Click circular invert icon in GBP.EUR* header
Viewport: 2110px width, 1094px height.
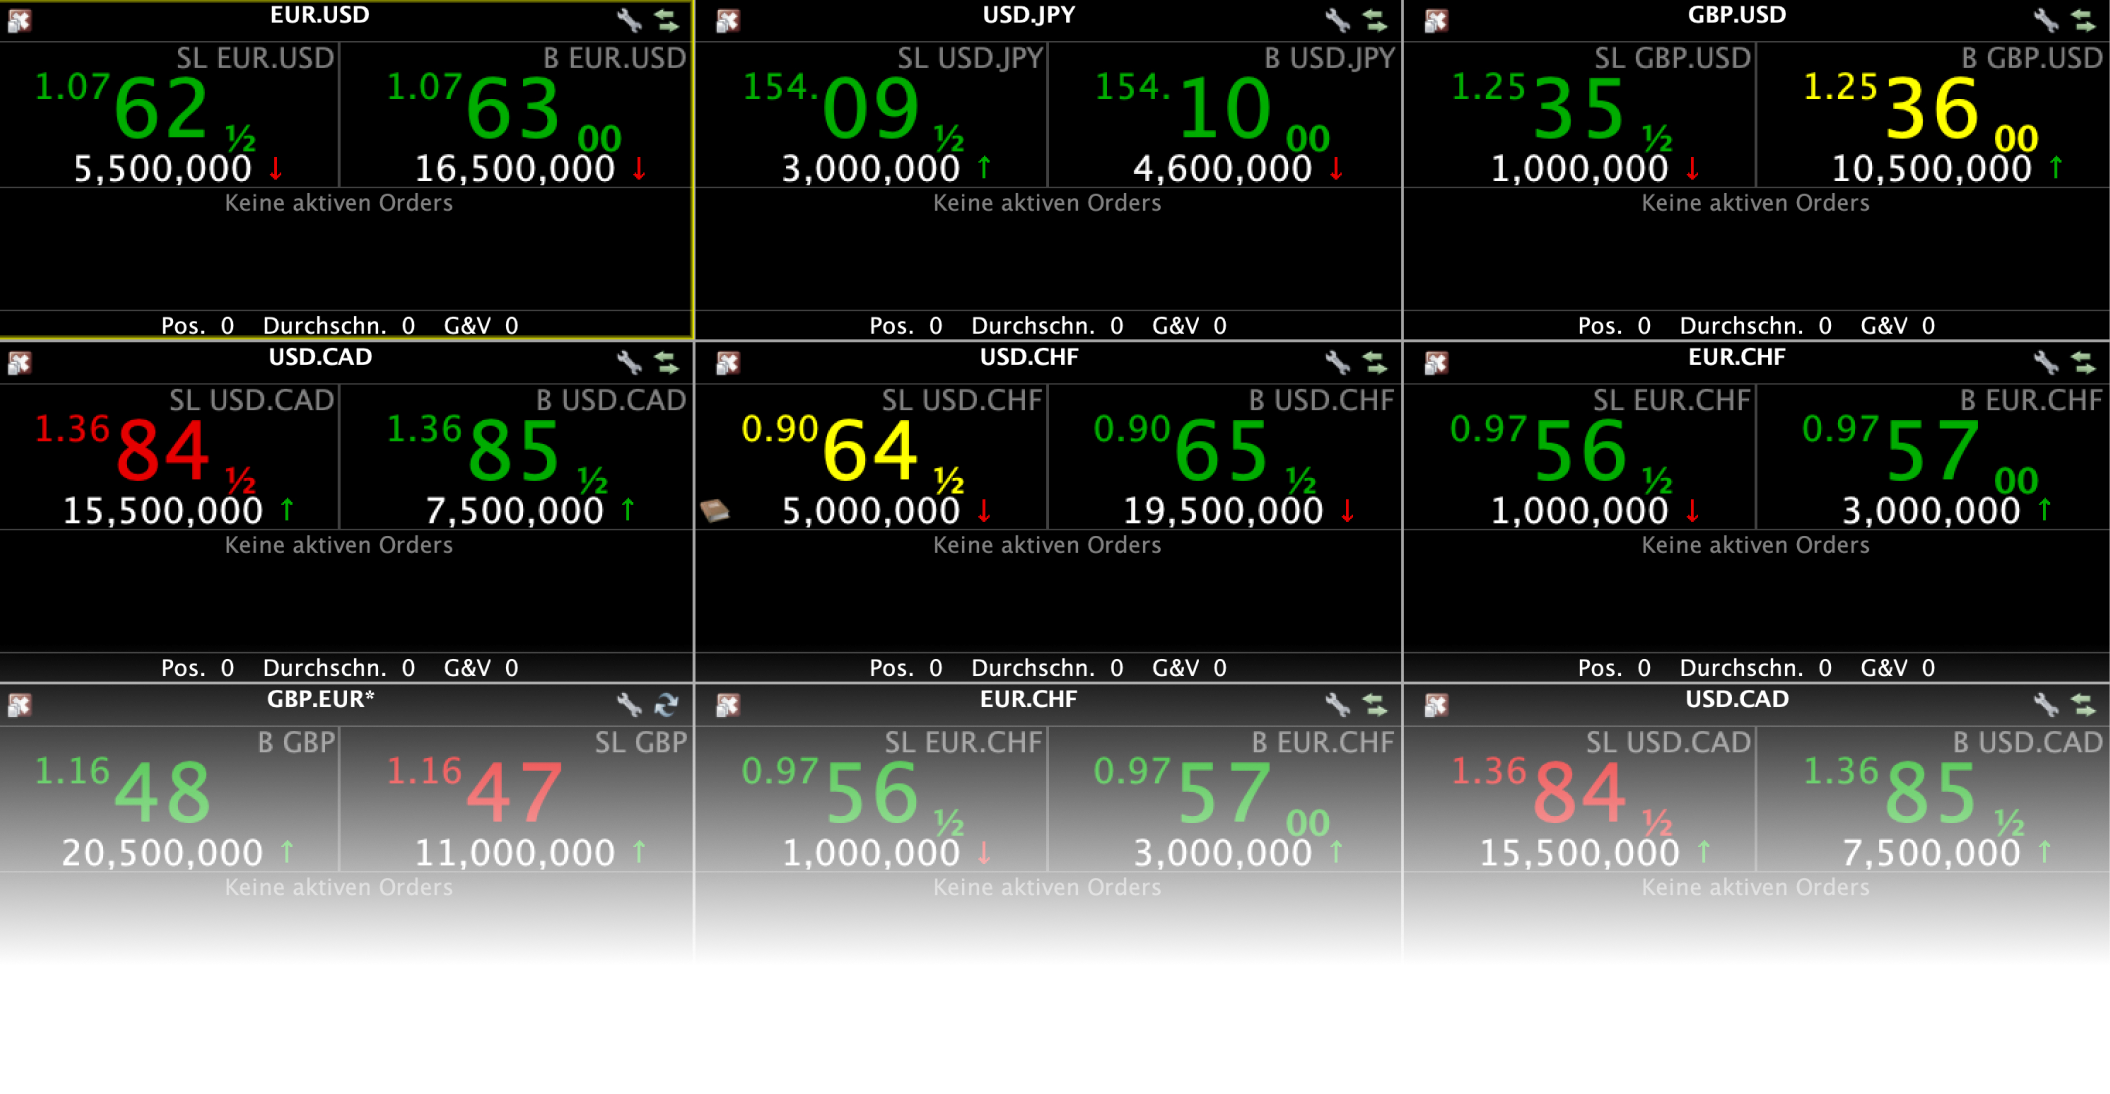click(x=667, y=704)
